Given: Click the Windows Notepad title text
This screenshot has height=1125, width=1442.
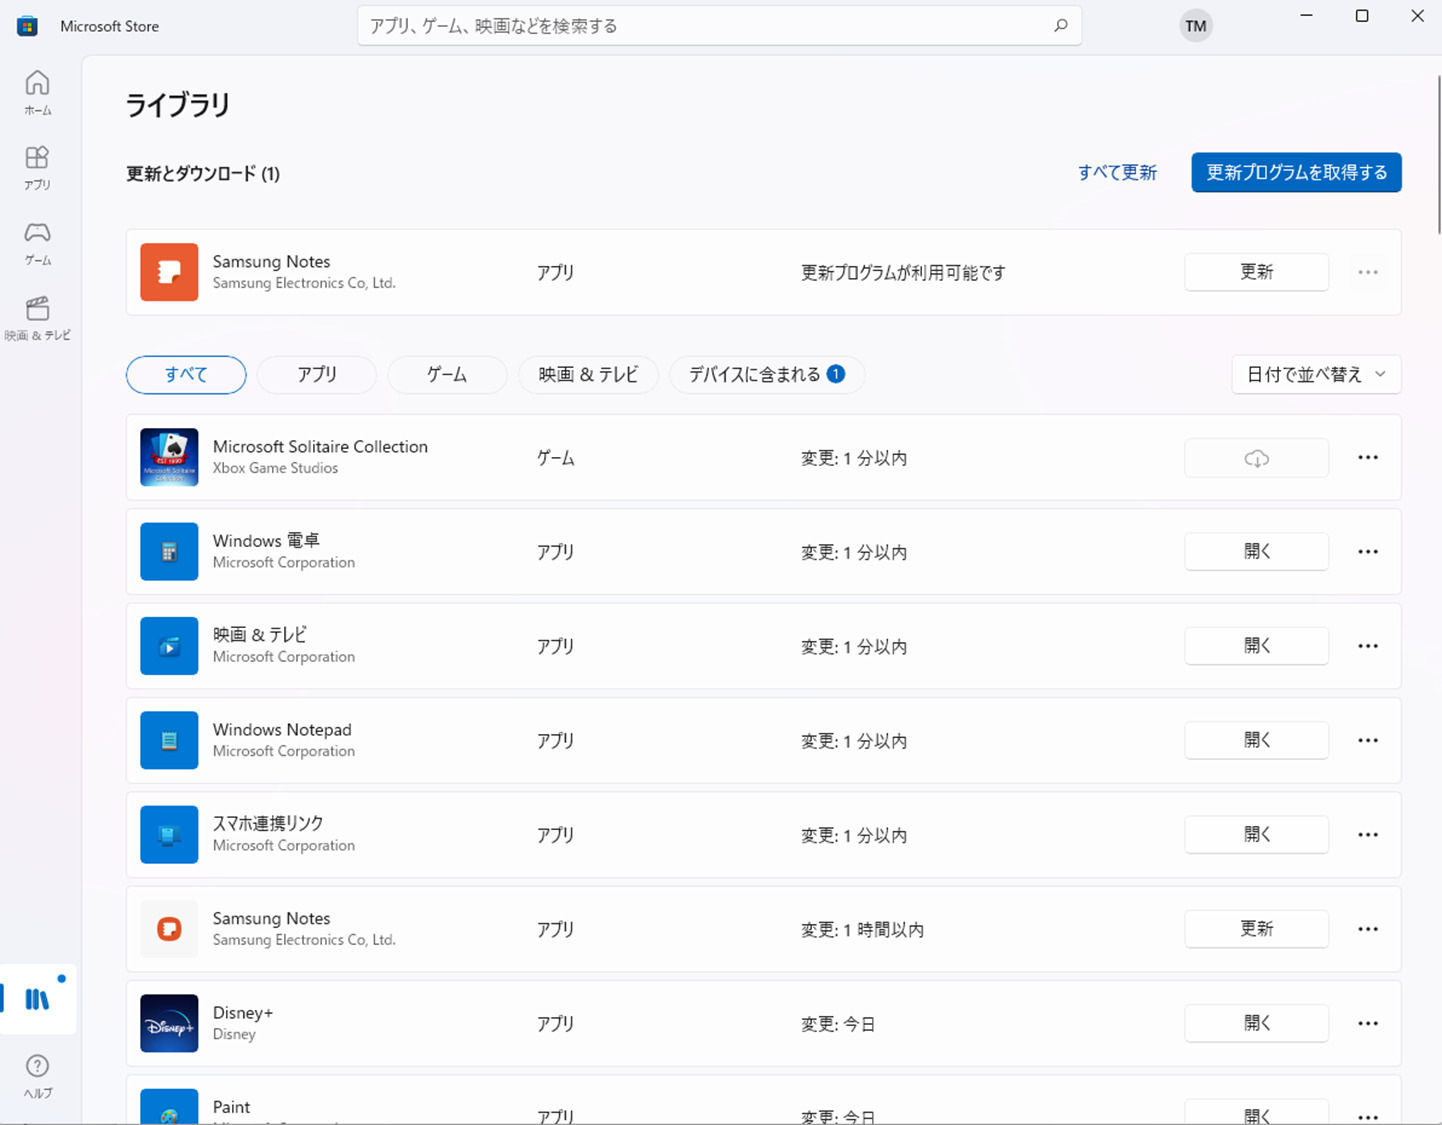Looking at the screenshot, I should coord(282,730).
